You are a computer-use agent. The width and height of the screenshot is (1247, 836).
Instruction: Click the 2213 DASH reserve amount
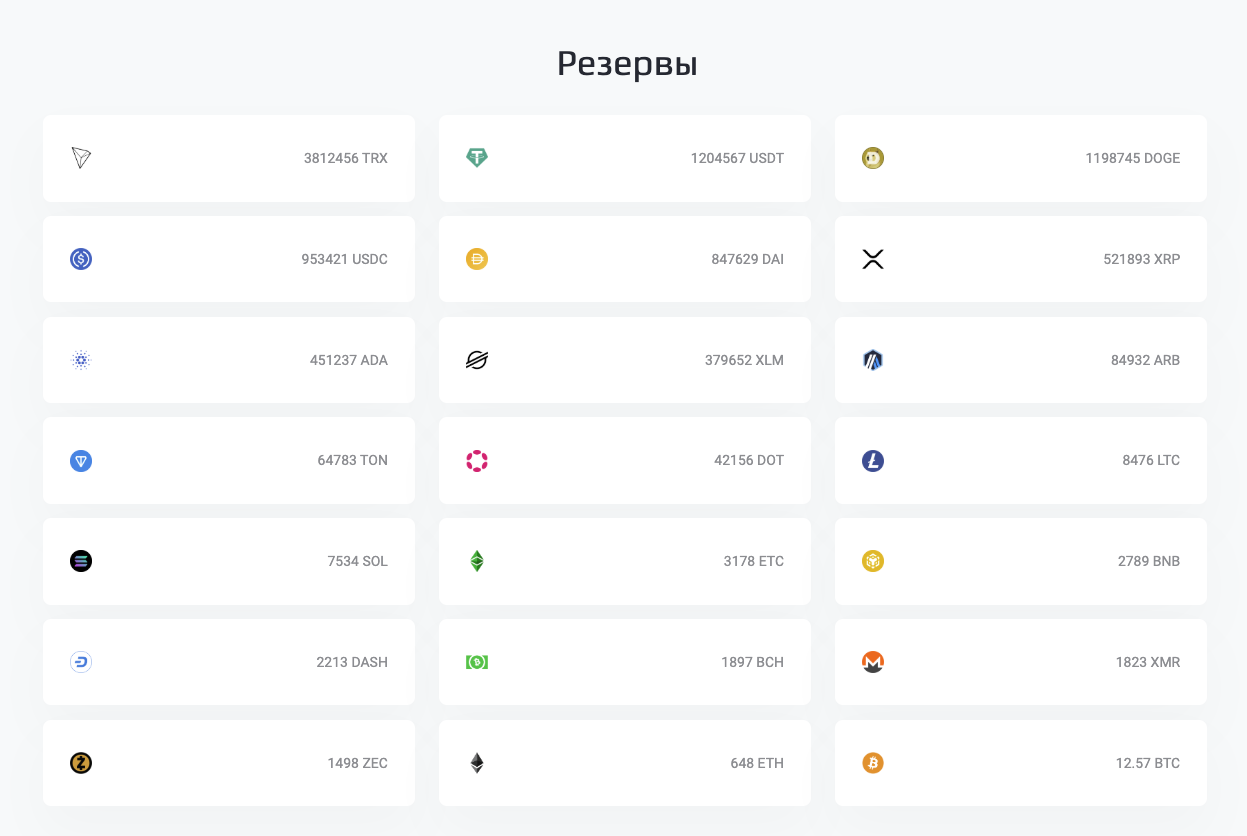click(x=352, y=662)
